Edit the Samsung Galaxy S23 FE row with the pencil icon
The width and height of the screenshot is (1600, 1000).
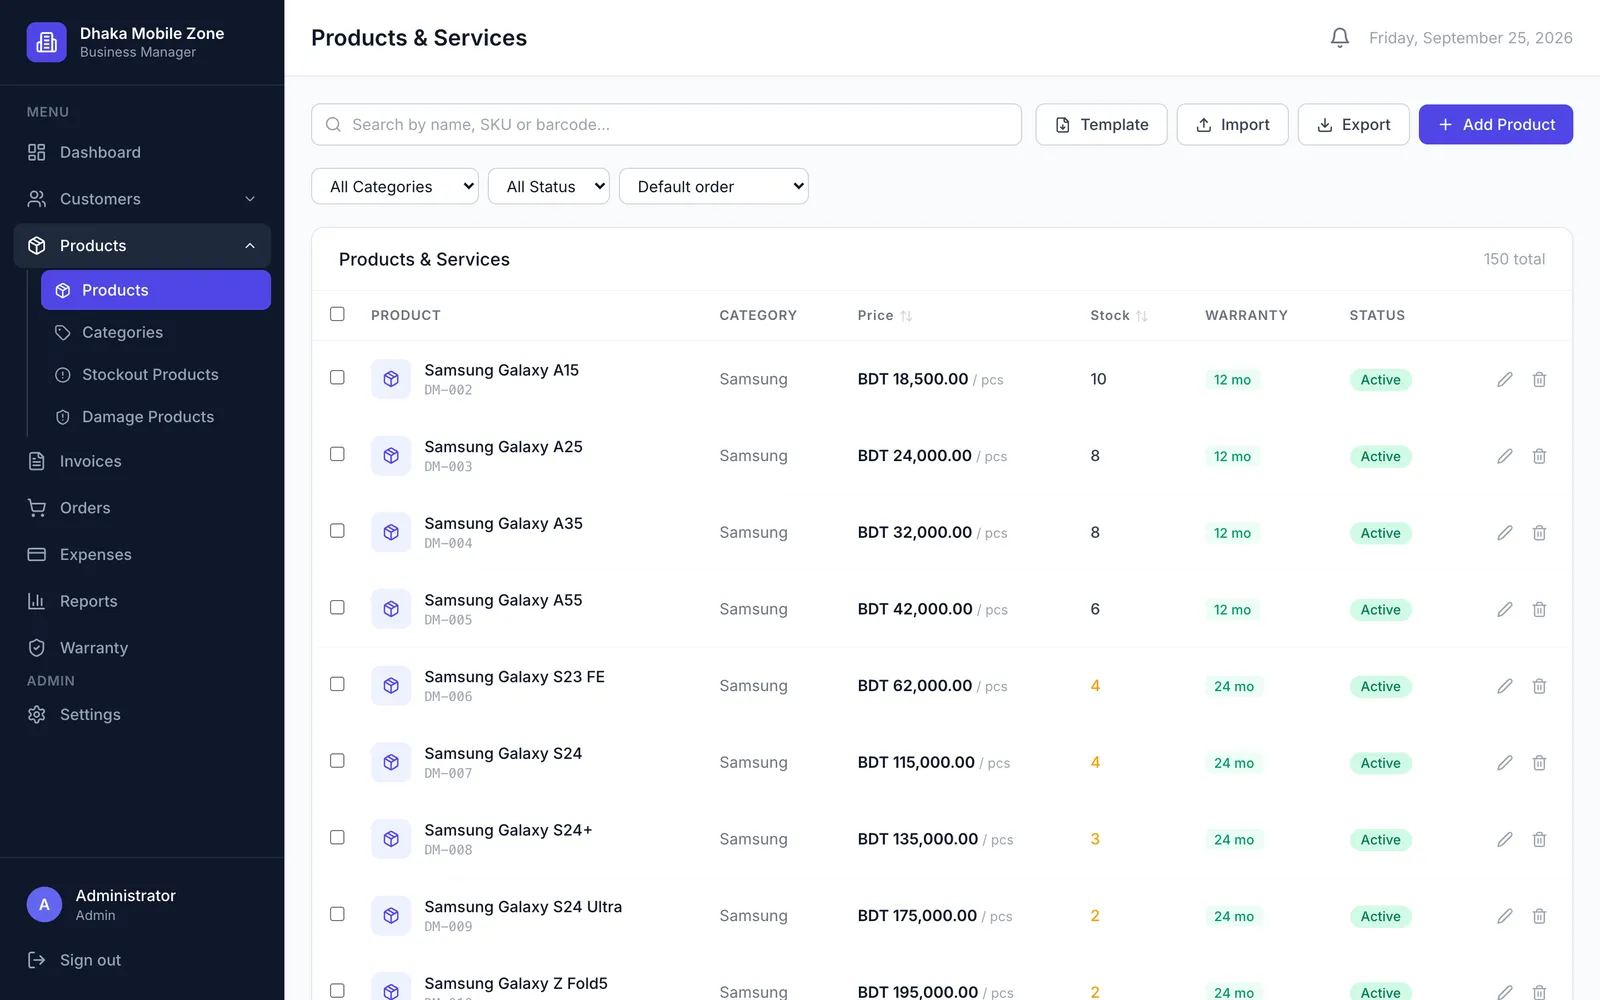(x=1505, y=686)
